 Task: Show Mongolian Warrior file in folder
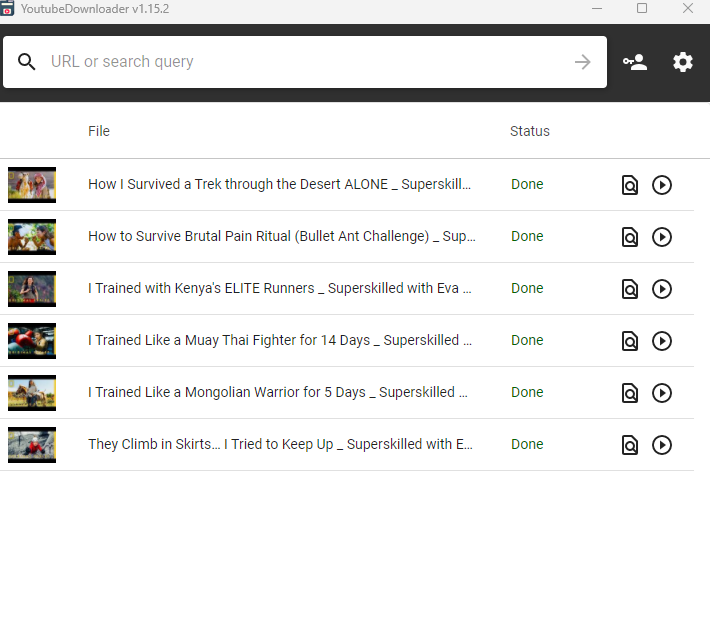pyautogui.click(x=629, y=393)
